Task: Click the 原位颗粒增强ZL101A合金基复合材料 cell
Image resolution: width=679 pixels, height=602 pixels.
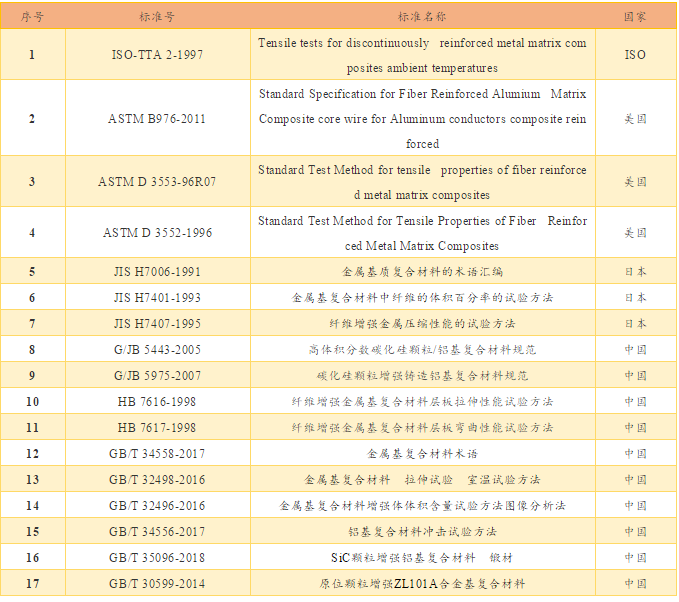Action: (x=422, y=583)
